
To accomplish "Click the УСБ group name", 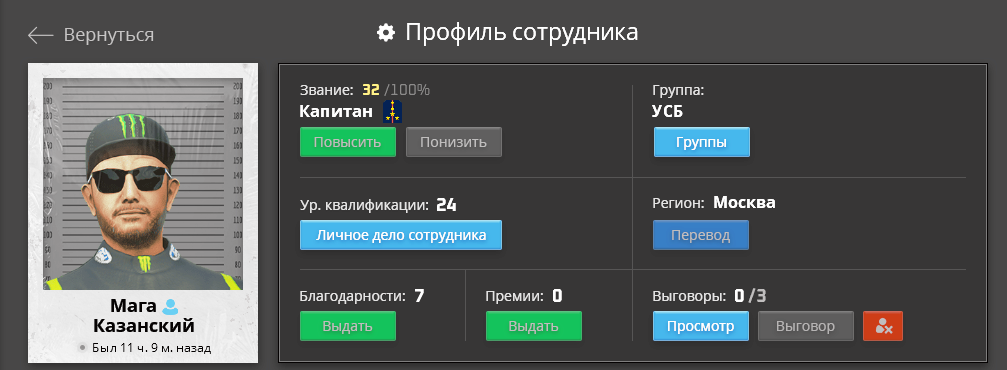I will pos(668,111).
